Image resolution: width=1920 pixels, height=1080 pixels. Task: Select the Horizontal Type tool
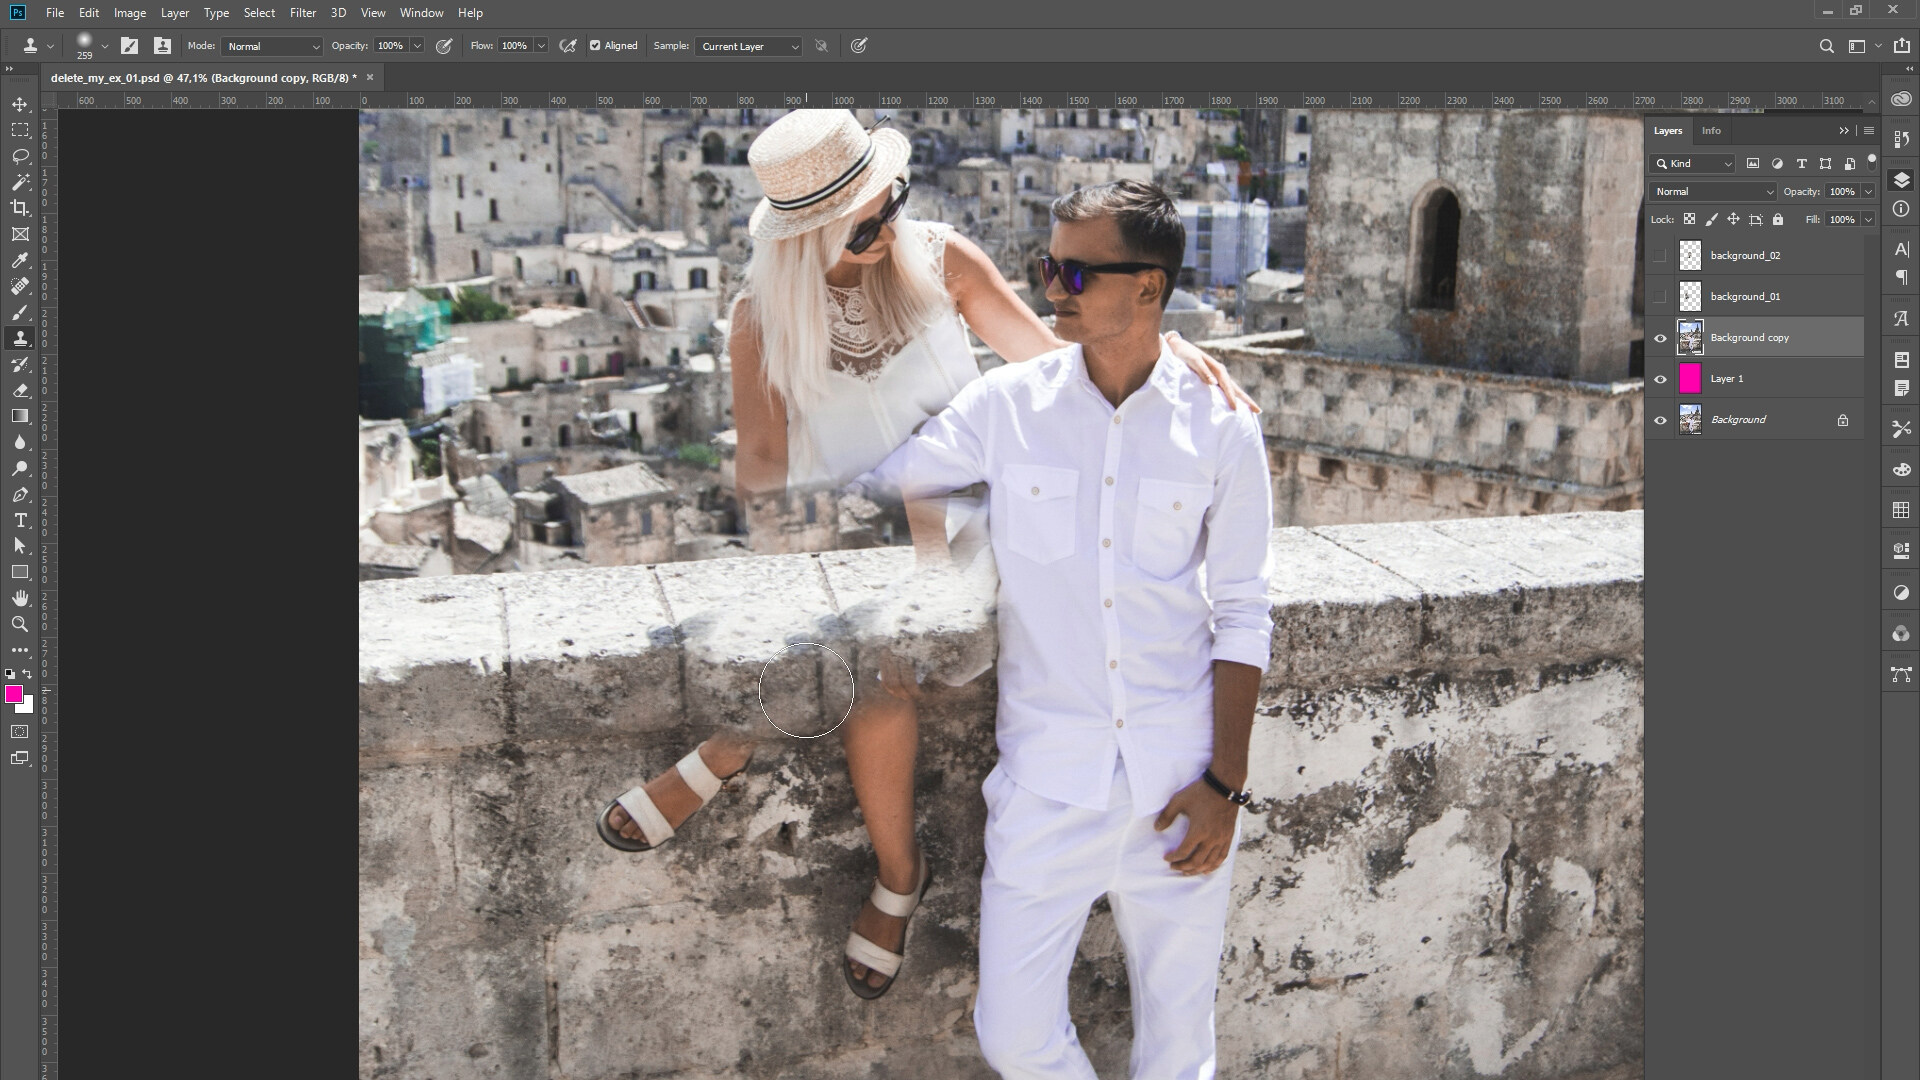pos(20,520)
